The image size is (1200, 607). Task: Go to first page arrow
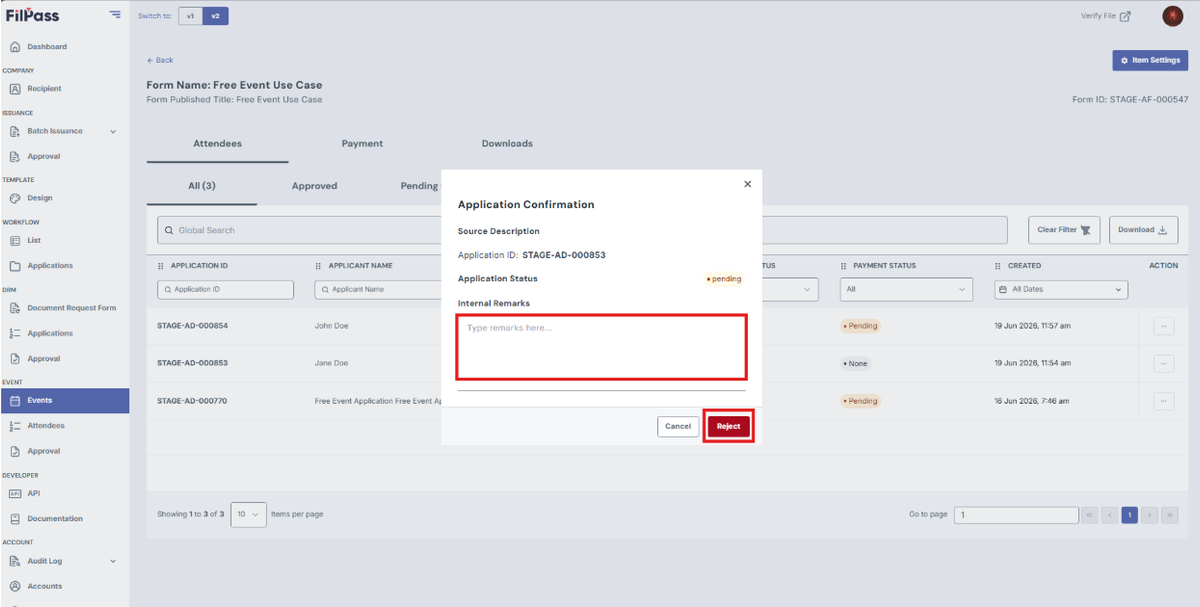coord(1089,515)
